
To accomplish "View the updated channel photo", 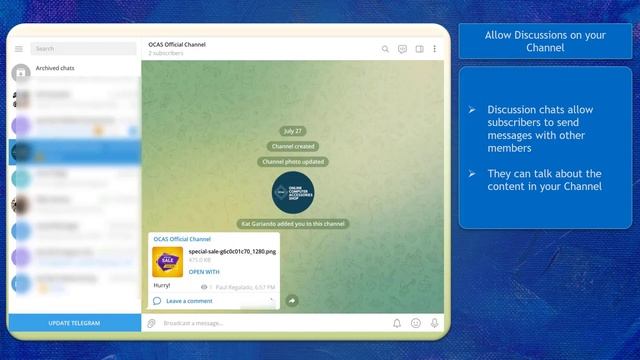I will coord(293,193).
